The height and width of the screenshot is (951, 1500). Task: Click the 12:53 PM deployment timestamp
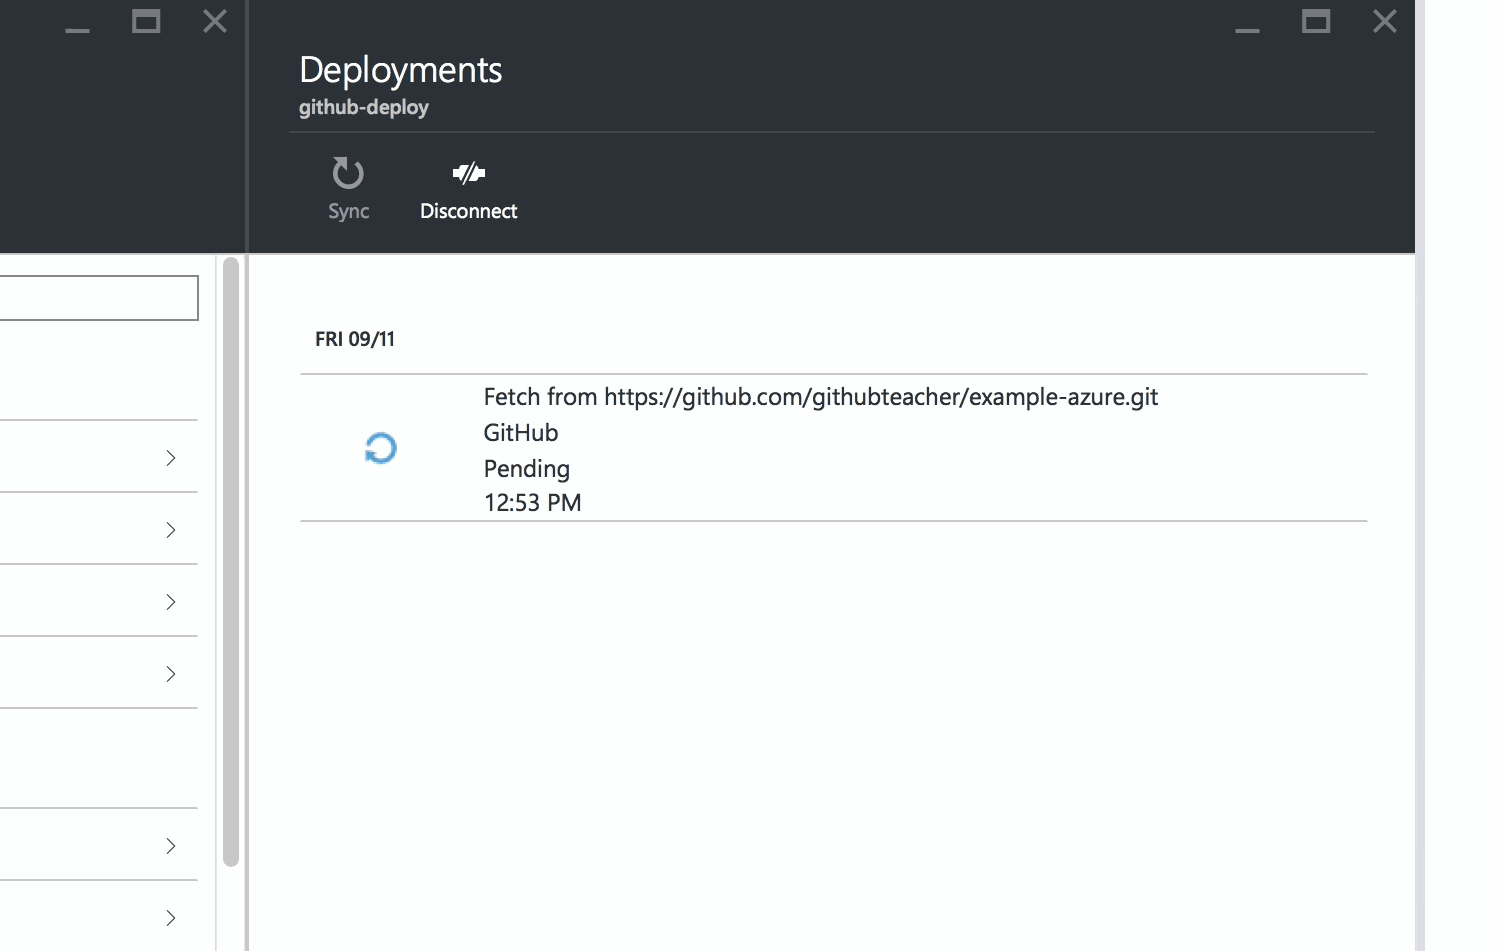point(532,502)
